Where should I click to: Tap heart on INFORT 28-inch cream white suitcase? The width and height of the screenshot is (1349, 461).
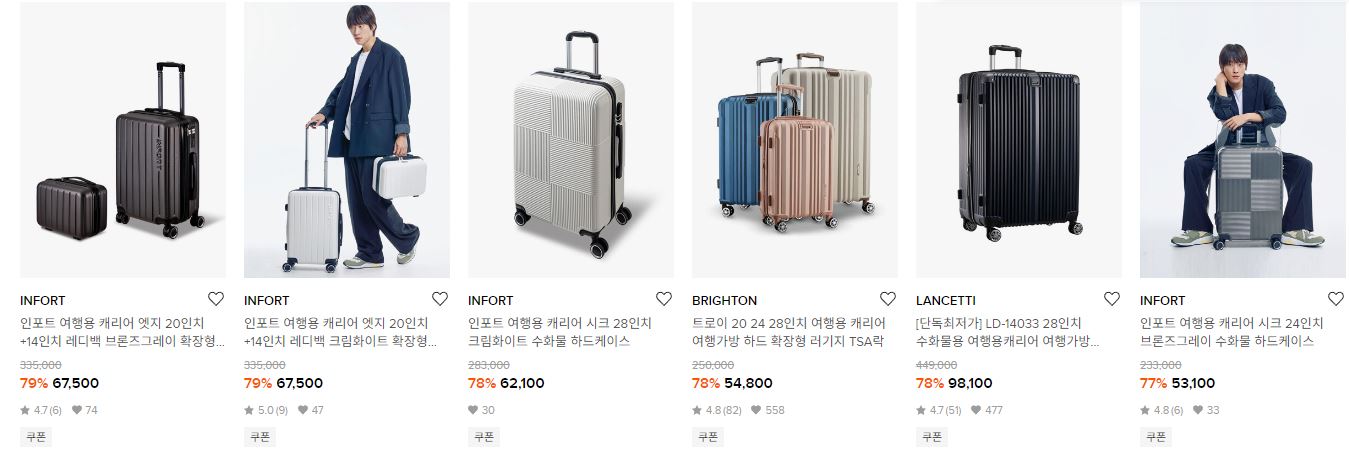[664, 299]
